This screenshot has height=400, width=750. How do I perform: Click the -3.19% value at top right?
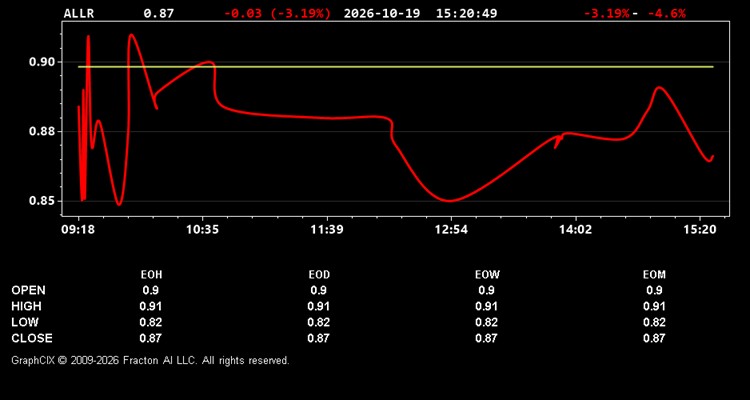click(606, 13)
